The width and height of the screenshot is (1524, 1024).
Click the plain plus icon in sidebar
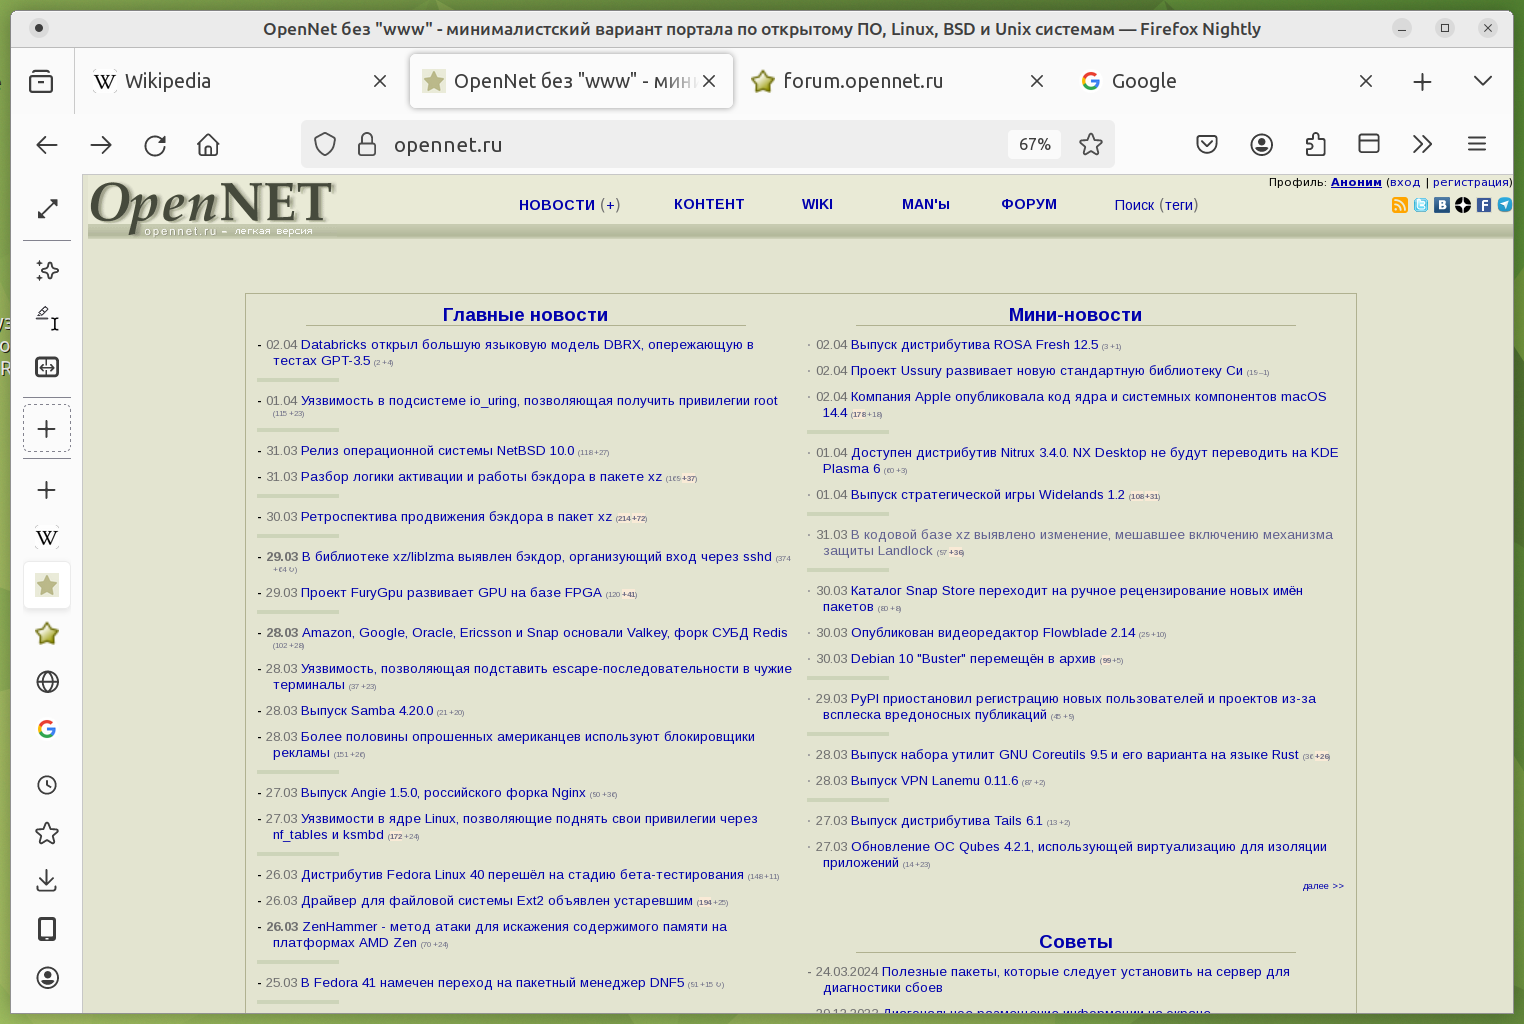click(x=47, y=490)
